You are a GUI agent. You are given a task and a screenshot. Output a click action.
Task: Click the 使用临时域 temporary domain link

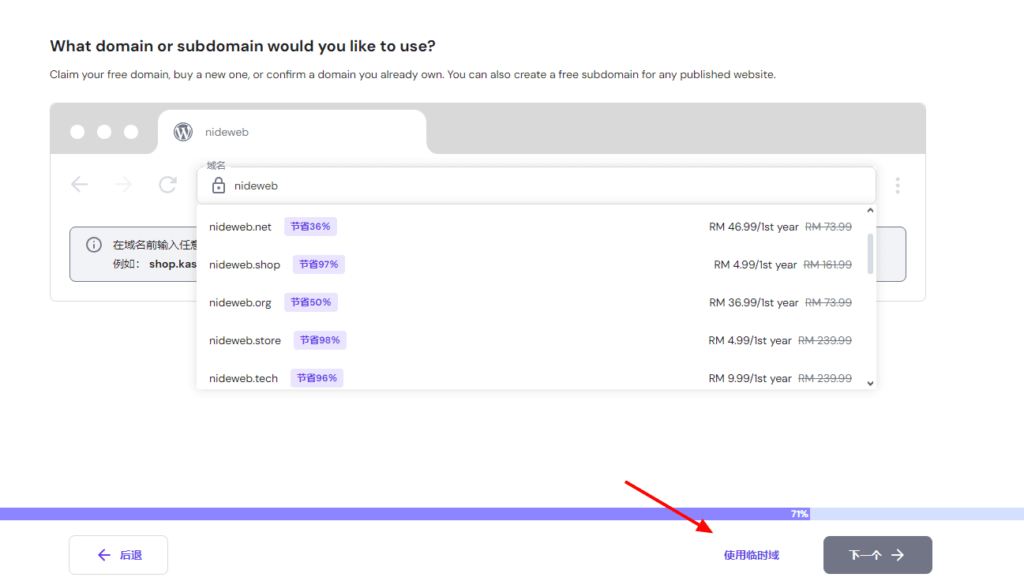(751, 555)
